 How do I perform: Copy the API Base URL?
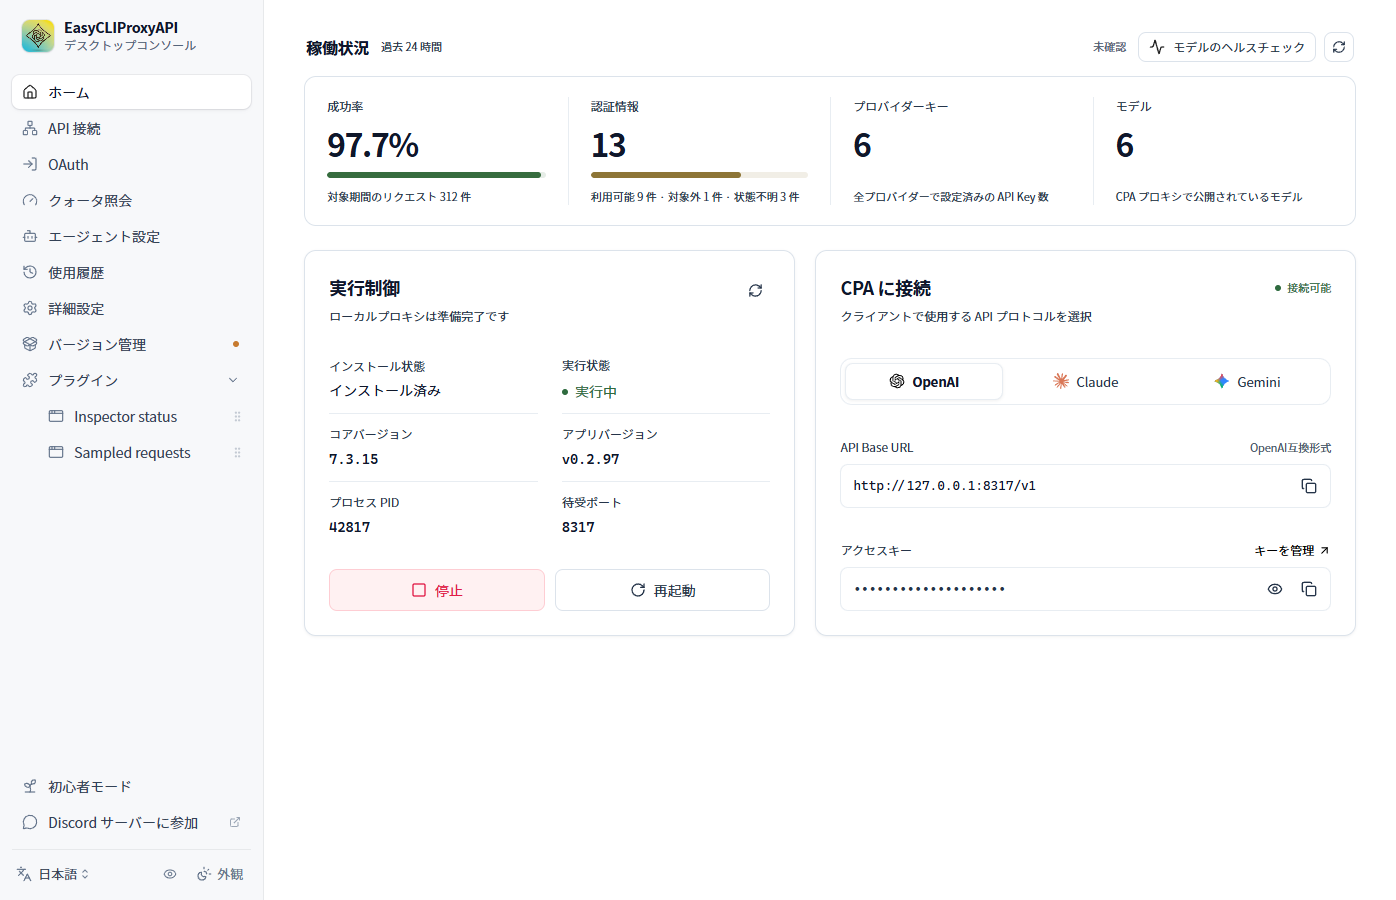1308,486
